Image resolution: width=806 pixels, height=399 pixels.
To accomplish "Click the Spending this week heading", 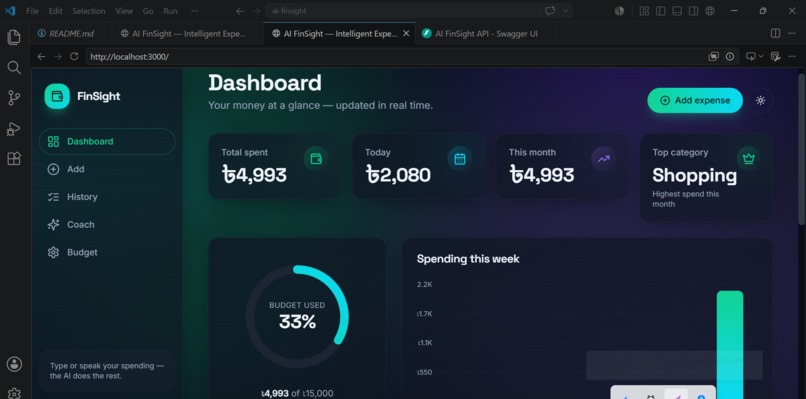I will [468, 259].
